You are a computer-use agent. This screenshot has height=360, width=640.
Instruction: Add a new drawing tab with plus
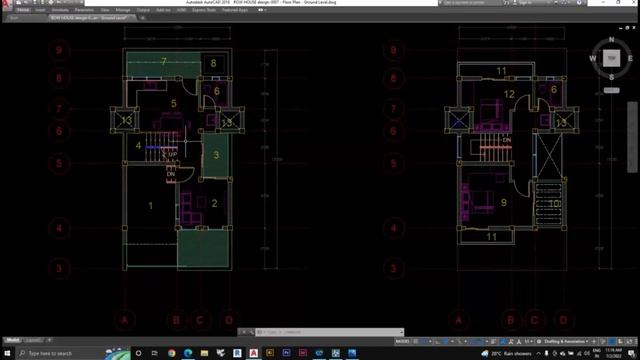click(142, 18)
